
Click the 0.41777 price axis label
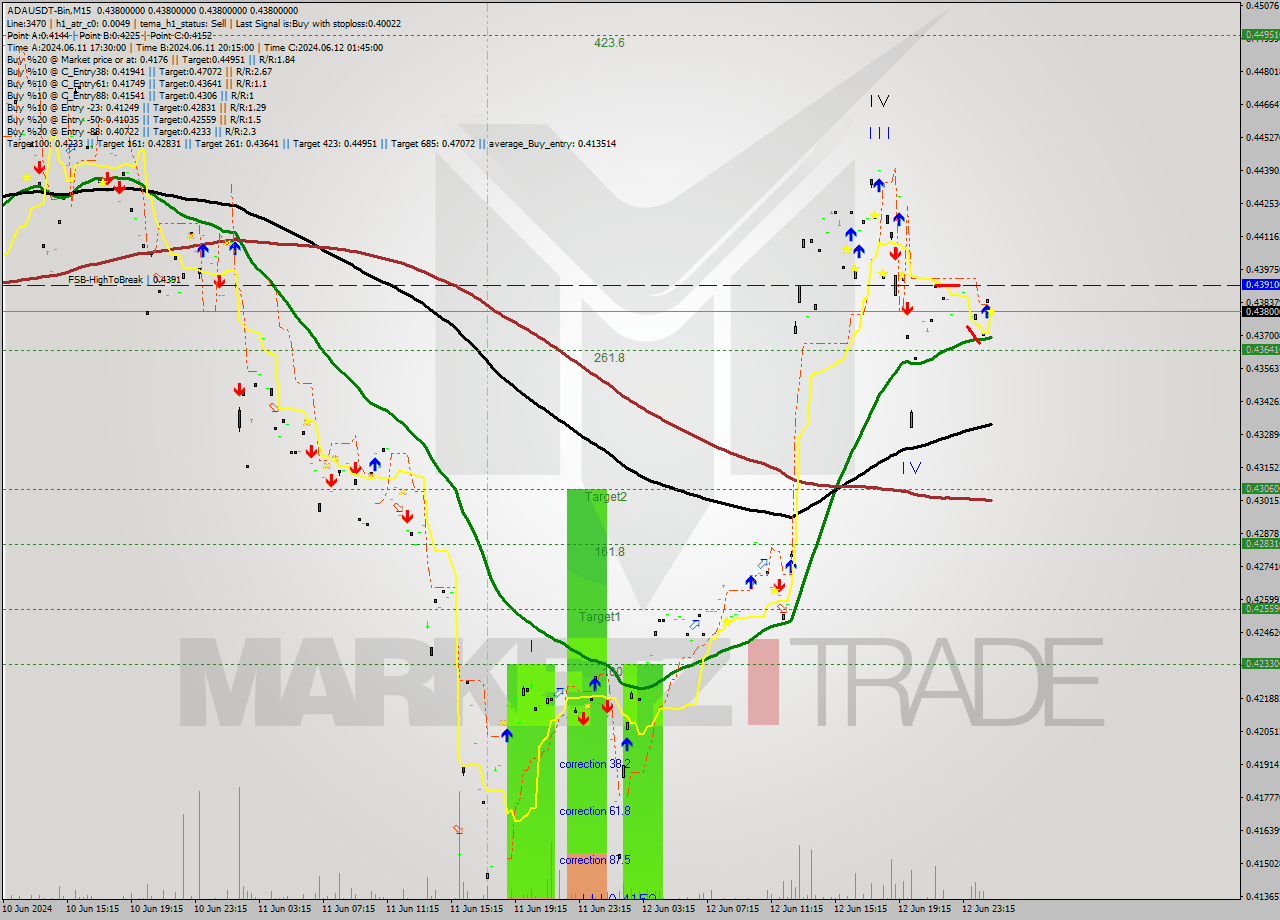1262,797
